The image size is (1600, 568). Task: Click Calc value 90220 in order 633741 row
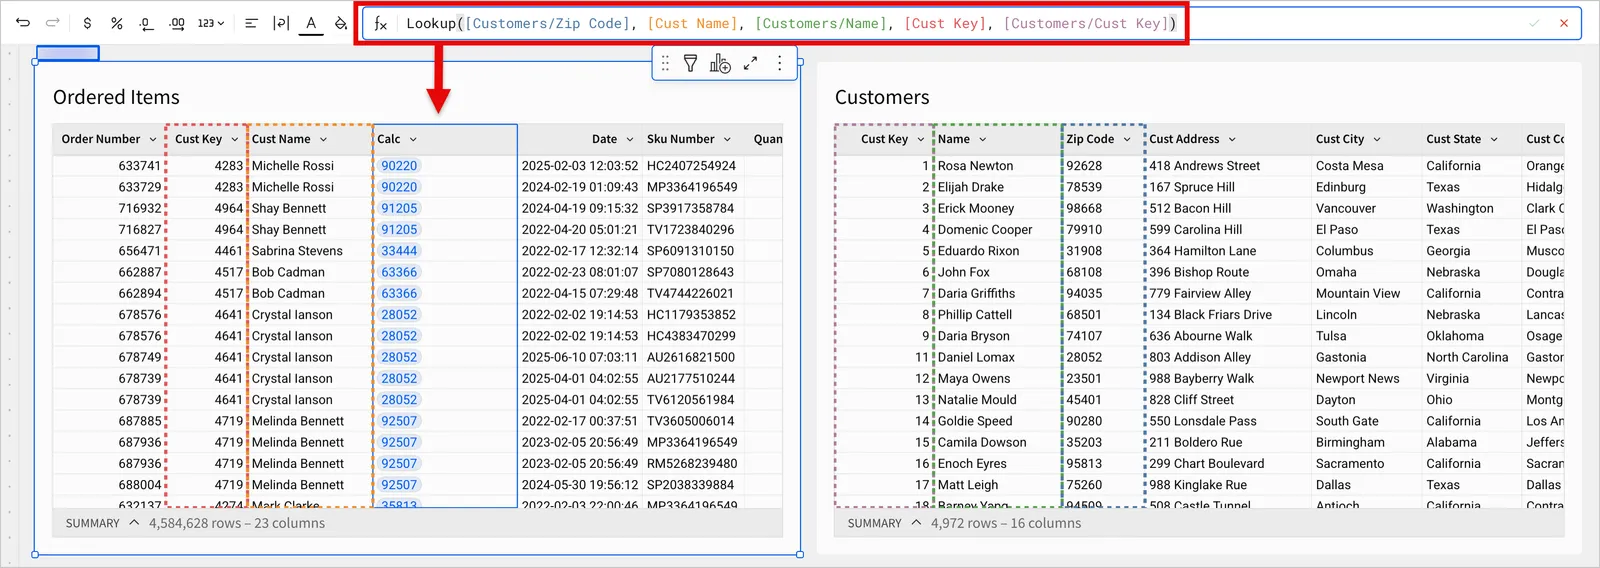tap(399, 166)
